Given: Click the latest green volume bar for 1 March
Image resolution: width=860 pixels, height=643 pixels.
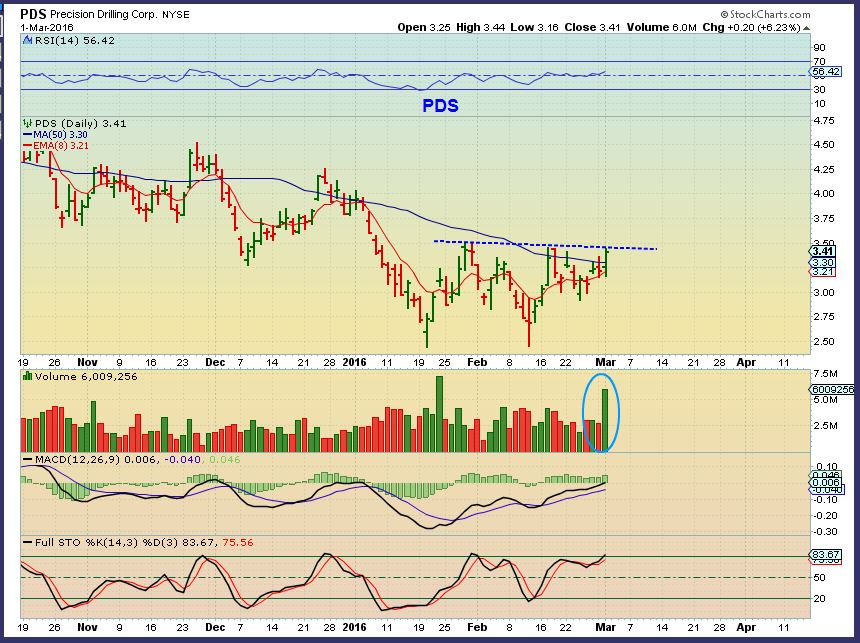Looking at the screenshot, I should tap(605, 420).
